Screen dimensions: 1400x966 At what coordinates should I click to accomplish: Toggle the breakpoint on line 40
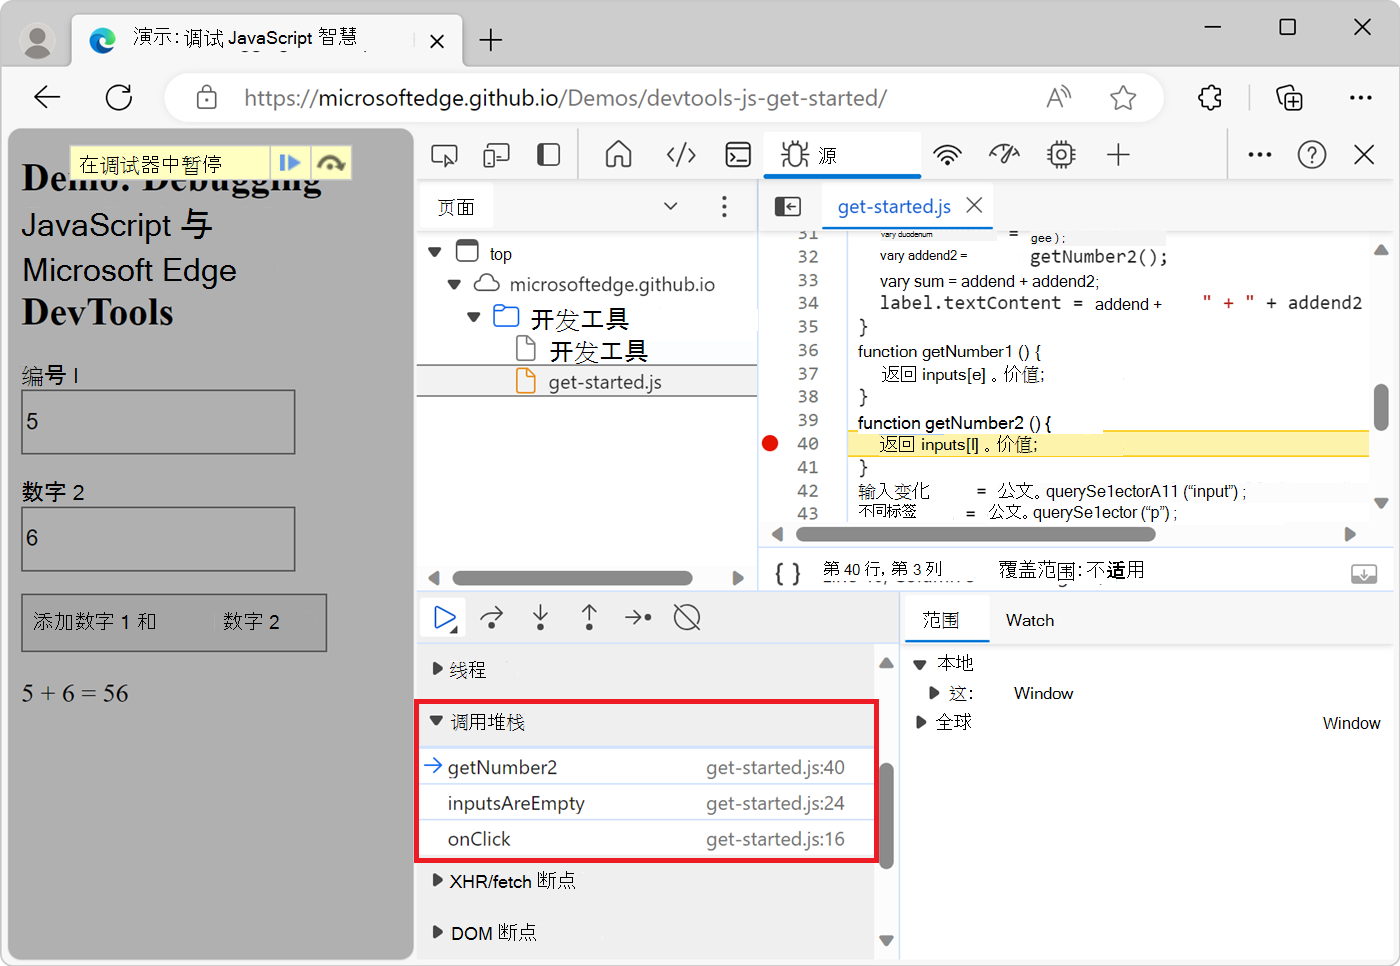click(x=770, y=442)
